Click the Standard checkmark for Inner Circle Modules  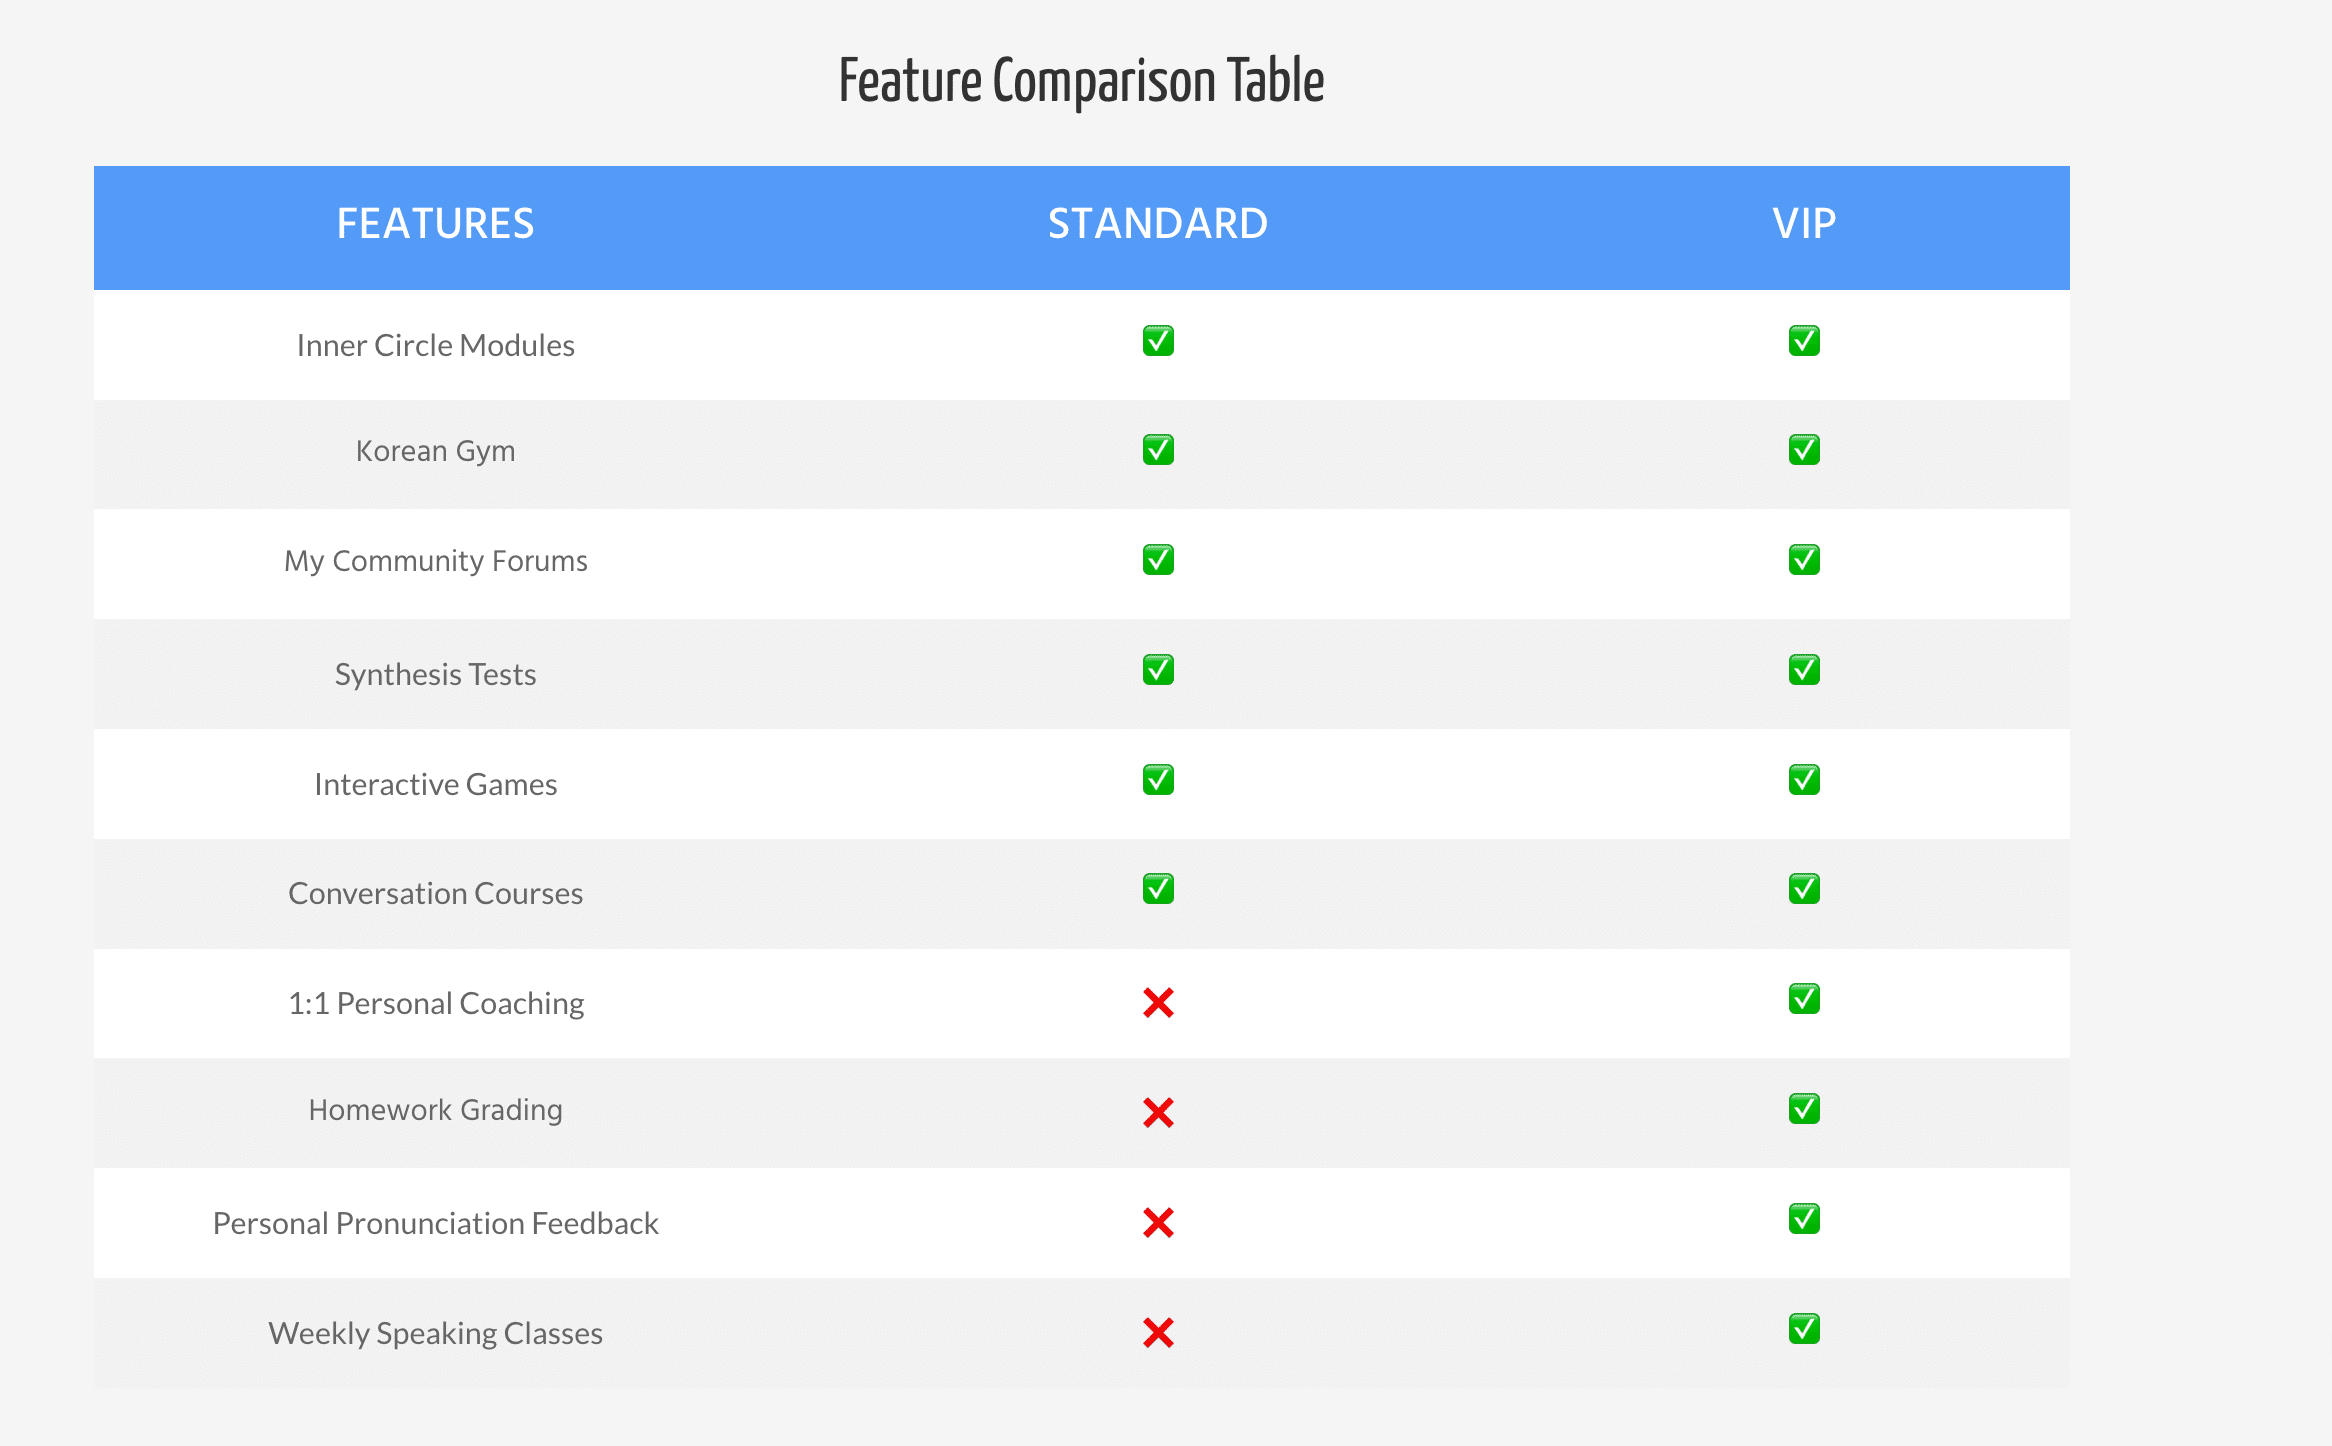1158,341
